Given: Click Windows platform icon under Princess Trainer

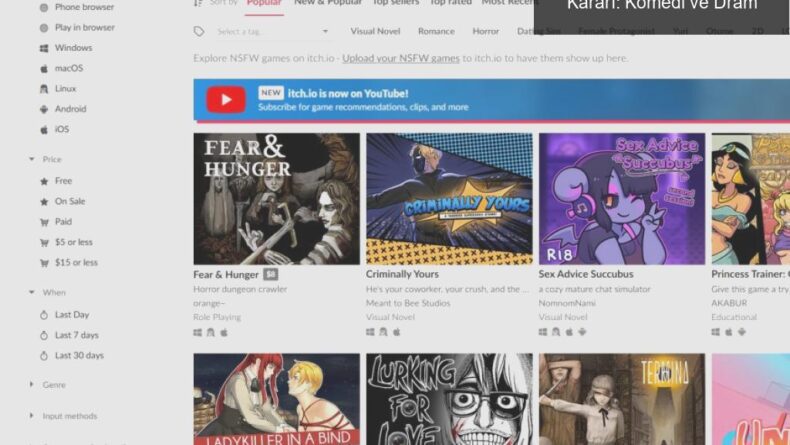Looking at the screenshot, I should (x=715, y=332).
